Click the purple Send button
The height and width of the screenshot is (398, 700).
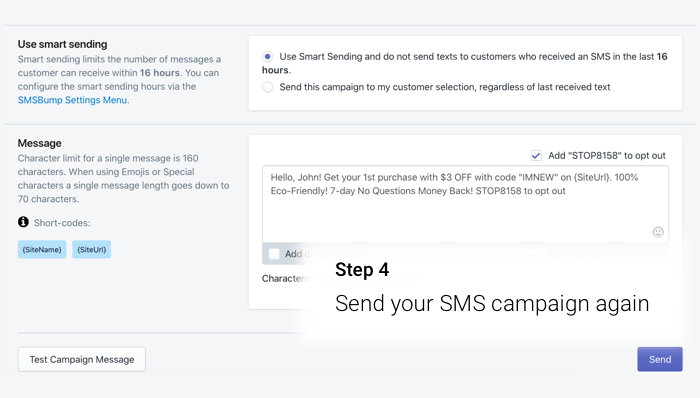tap(660, 359)
